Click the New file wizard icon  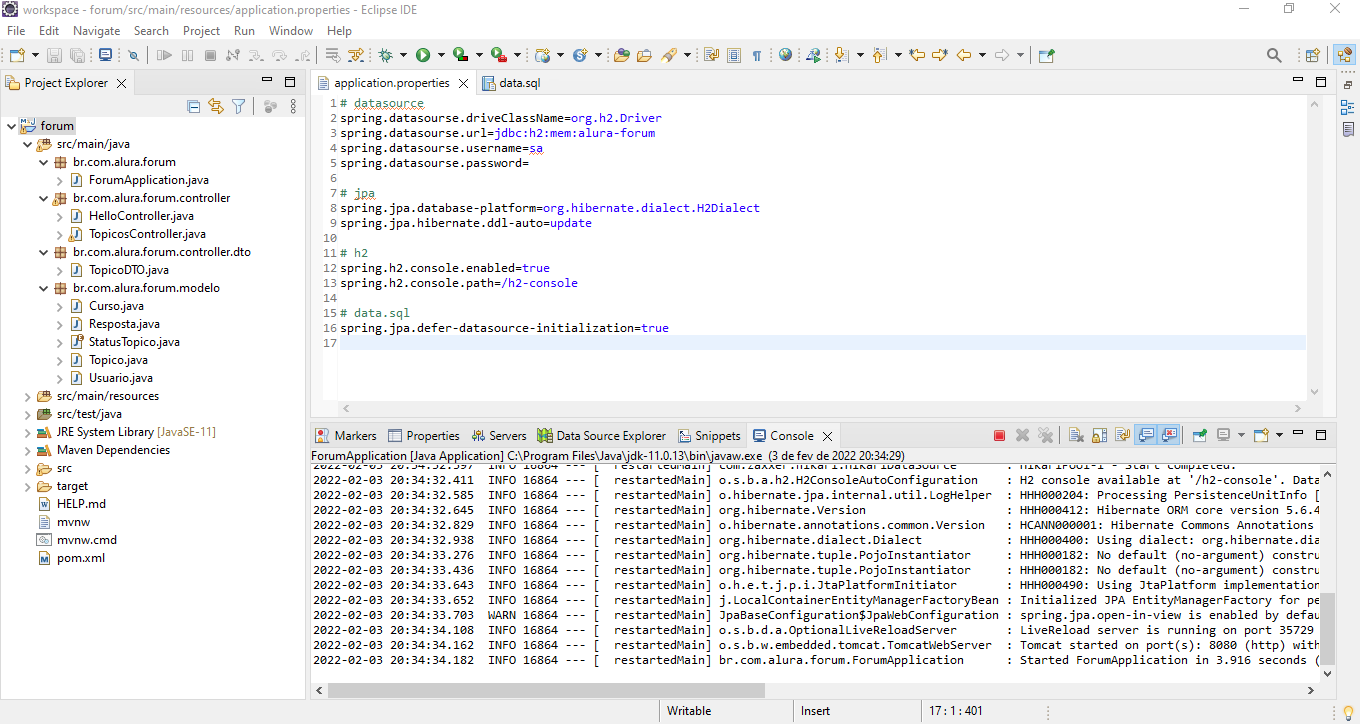click(x=16, y=55)
